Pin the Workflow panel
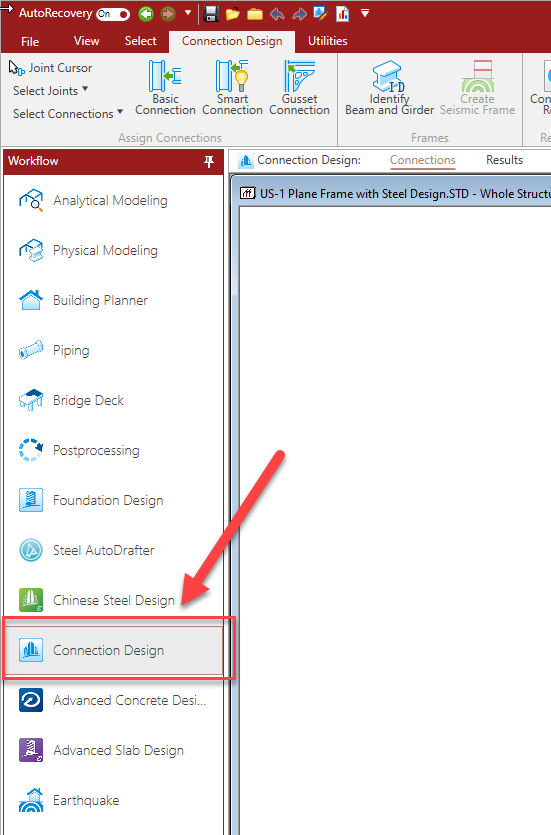 tap(209, 161)
